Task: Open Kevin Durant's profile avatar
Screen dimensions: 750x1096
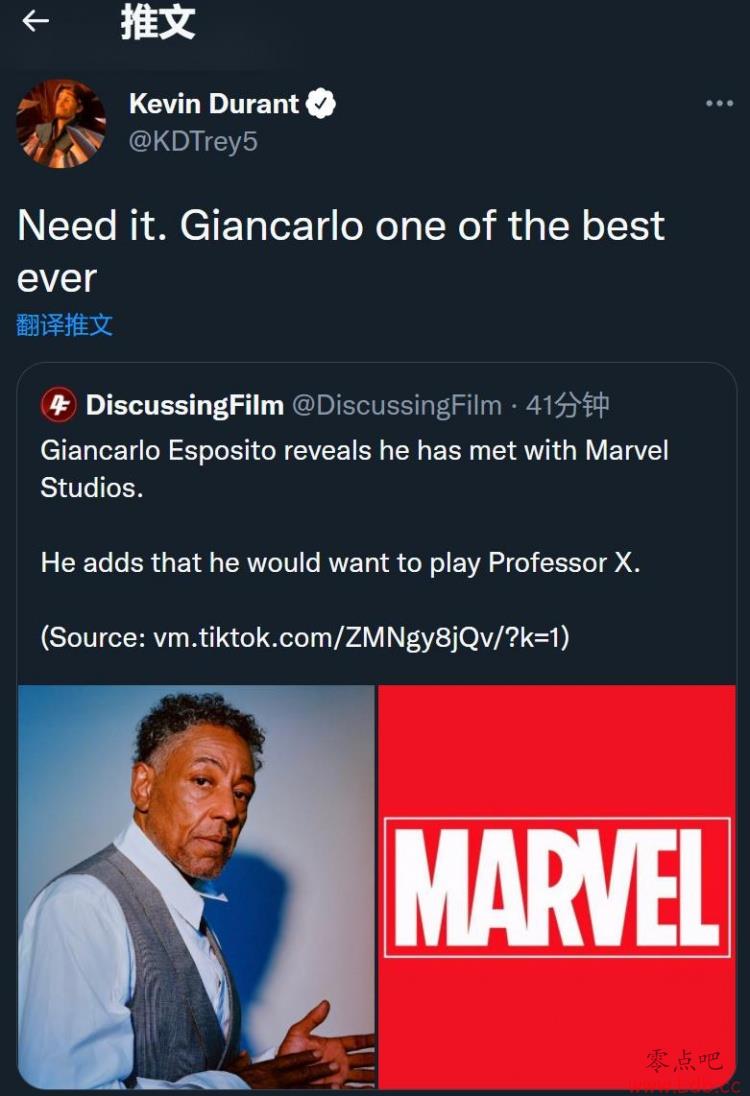Action: 62,124
